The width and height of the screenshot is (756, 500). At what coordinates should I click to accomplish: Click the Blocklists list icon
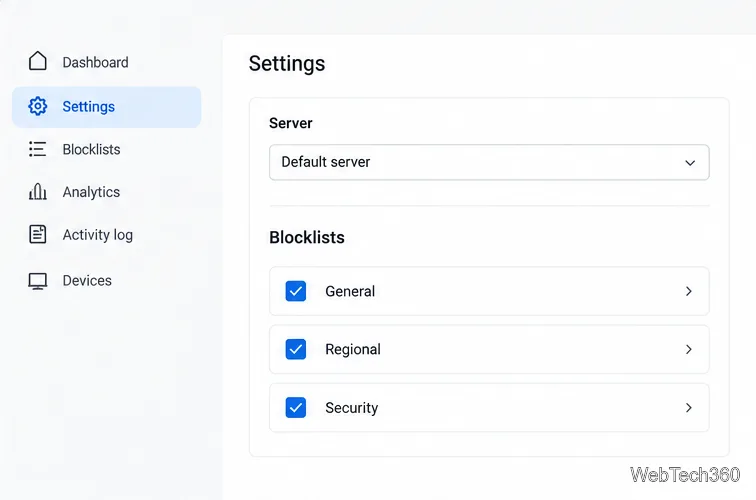pos(38,149)
